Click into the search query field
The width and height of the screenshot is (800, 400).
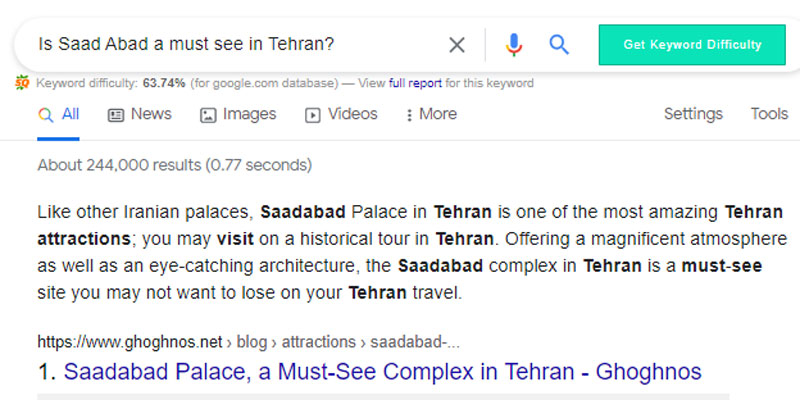click(x=235, y=45)
